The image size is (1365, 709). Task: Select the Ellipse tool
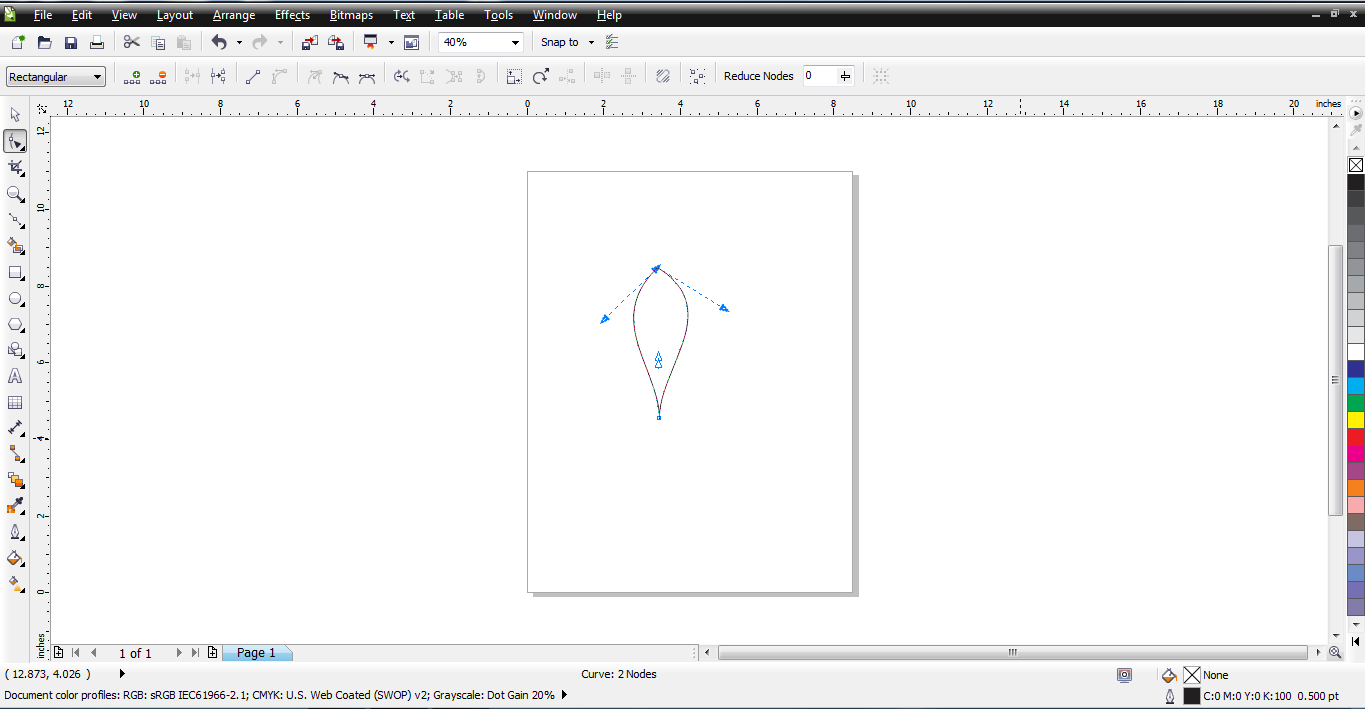pyautogui.click(x=15, y=298)
